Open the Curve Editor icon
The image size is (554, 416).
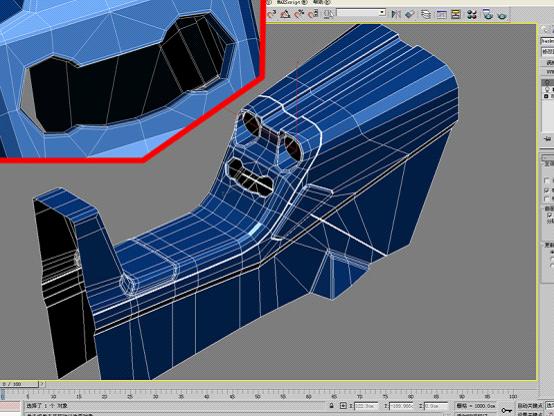click(x=441, y=14)
